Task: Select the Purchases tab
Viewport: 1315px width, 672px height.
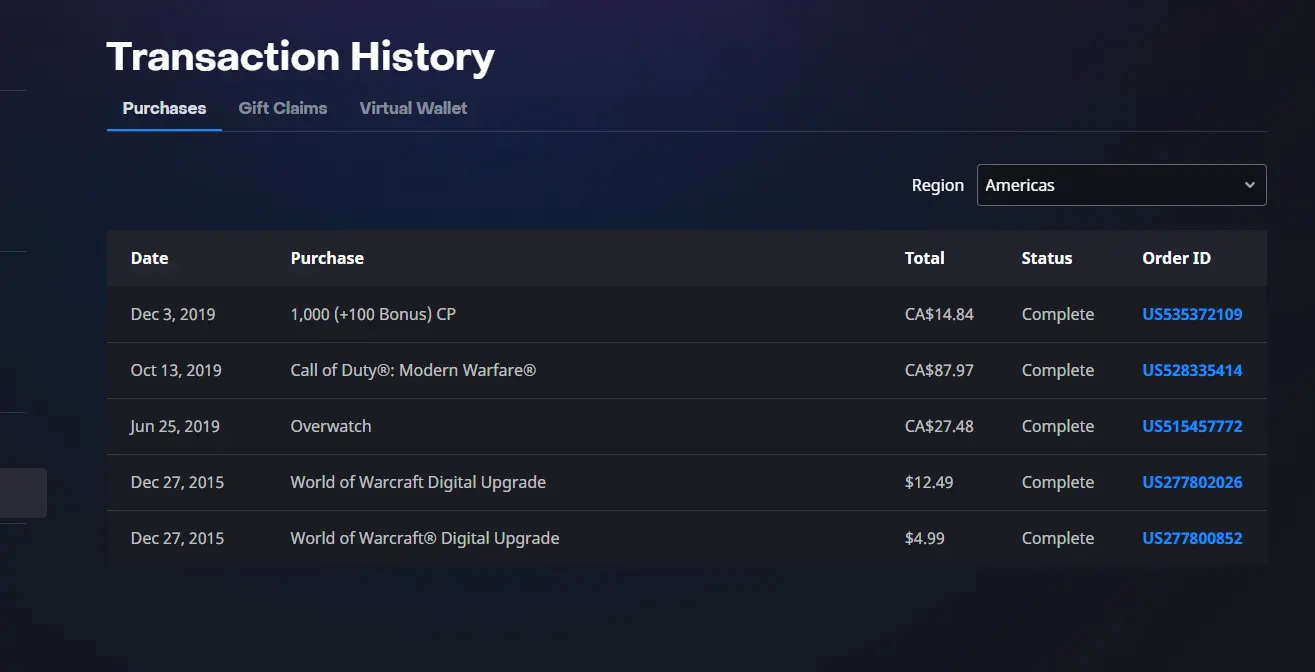Action: point(164,108)
